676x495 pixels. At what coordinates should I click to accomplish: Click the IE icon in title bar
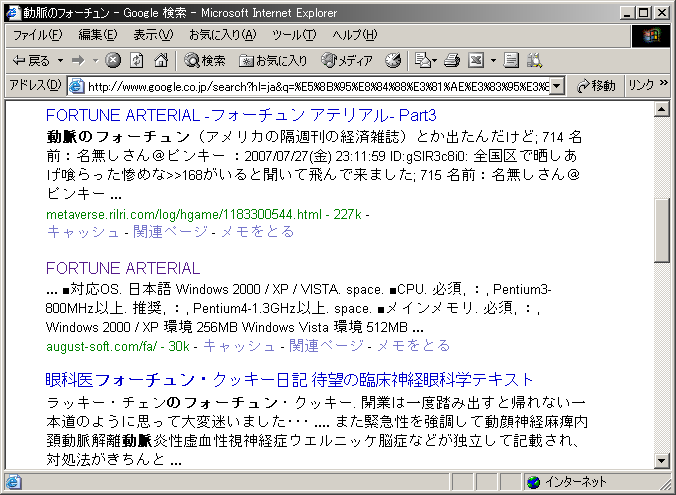[14, 13]
